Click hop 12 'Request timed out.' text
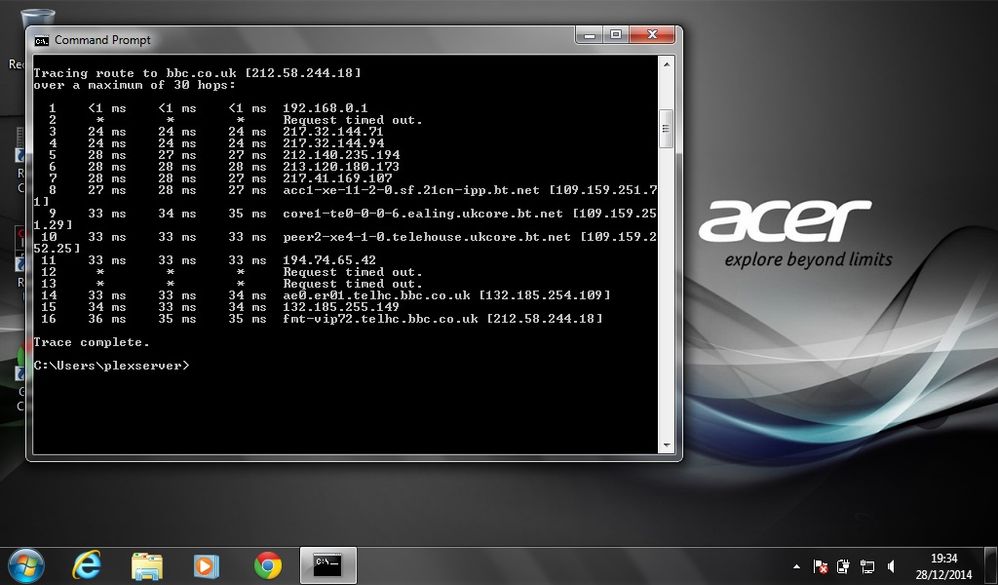 [x=353, y=272]
